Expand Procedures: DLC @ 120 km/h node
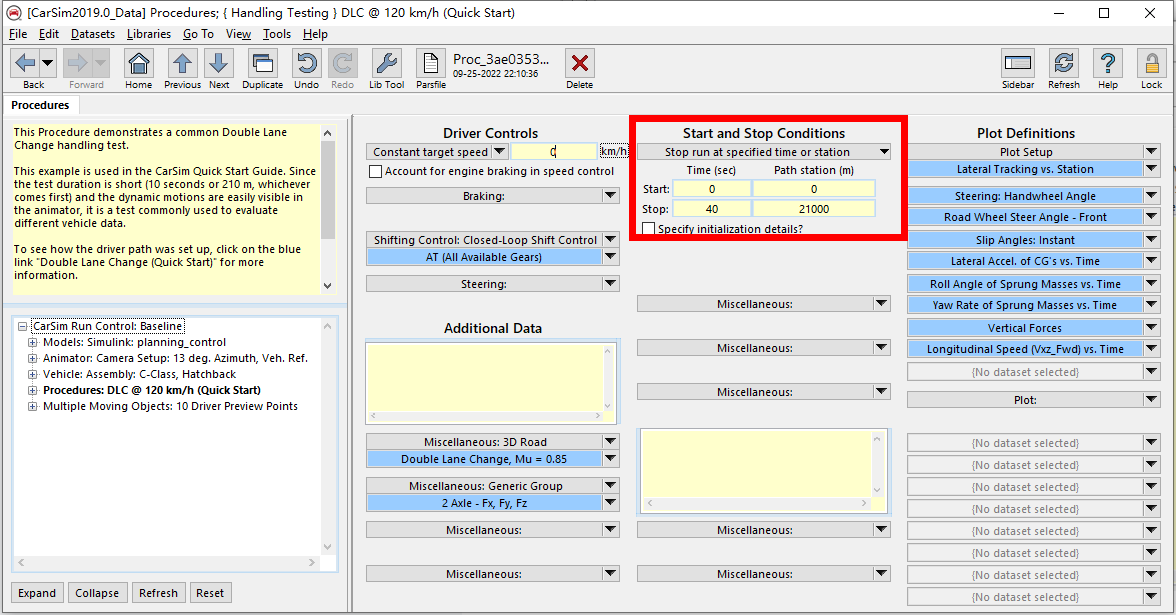The image size is (1176, 615). [32, 390]
